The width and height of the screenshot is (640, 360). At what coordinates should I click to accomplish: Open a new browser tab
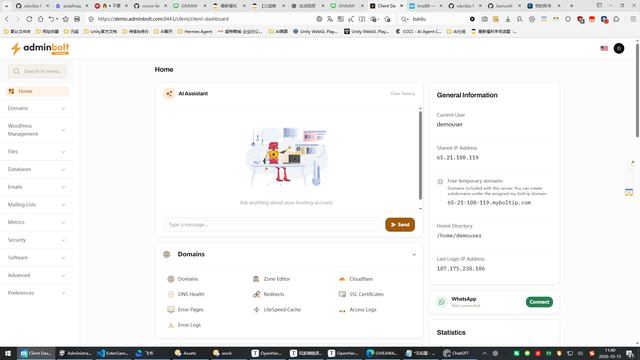[571, 6]
